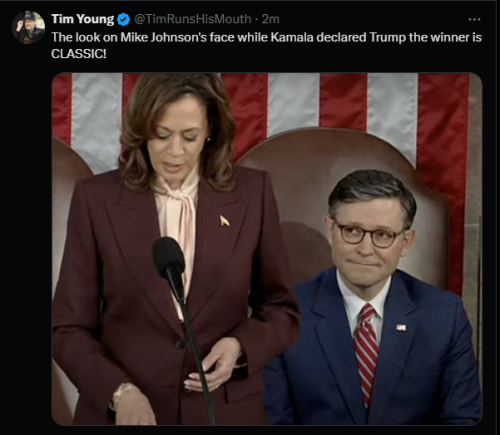Click the word CLASSIC! in the tweet
Image resolution: width=500 pixels, height=435 pixels.
pyautogui.click(x=79, y=54)
